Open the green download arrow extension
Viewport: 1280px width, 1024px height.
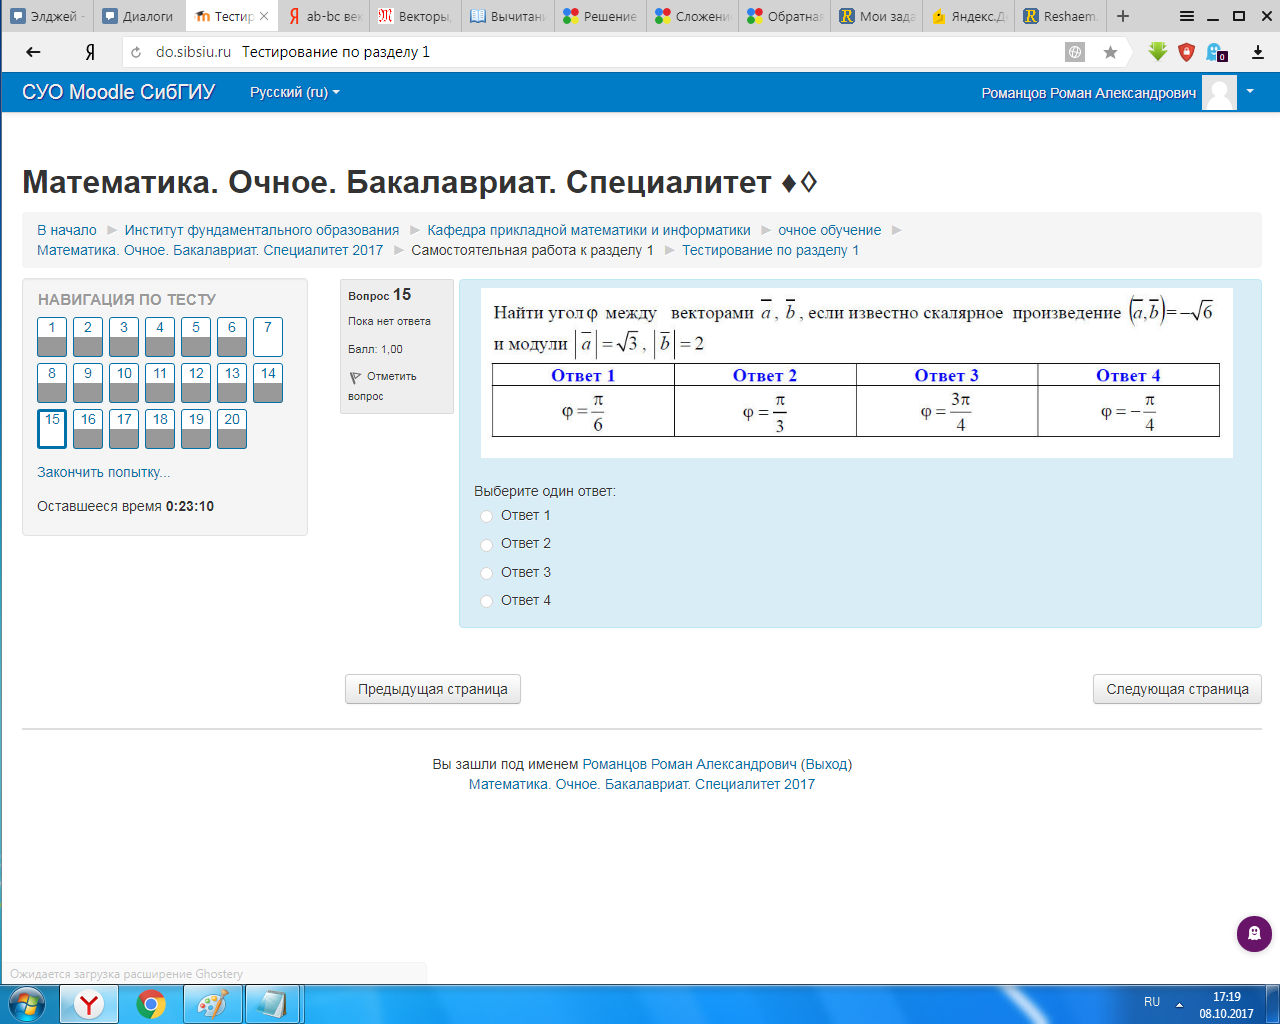[x=1157, y=52]
